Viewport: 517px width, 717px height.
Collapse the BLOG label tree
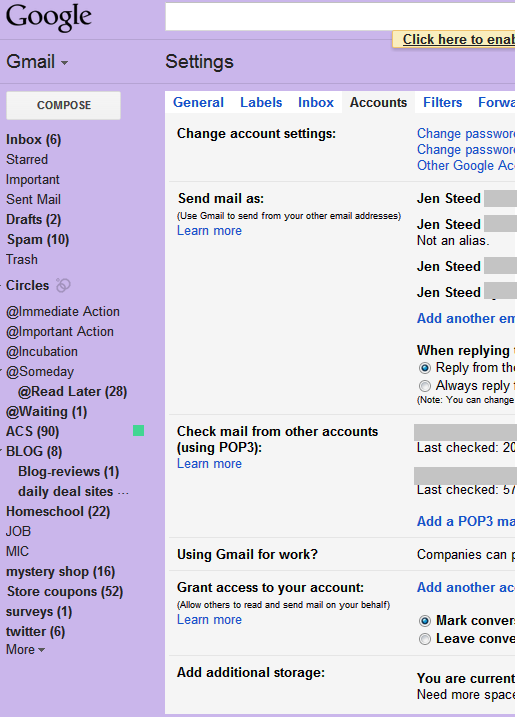[2, 451]
